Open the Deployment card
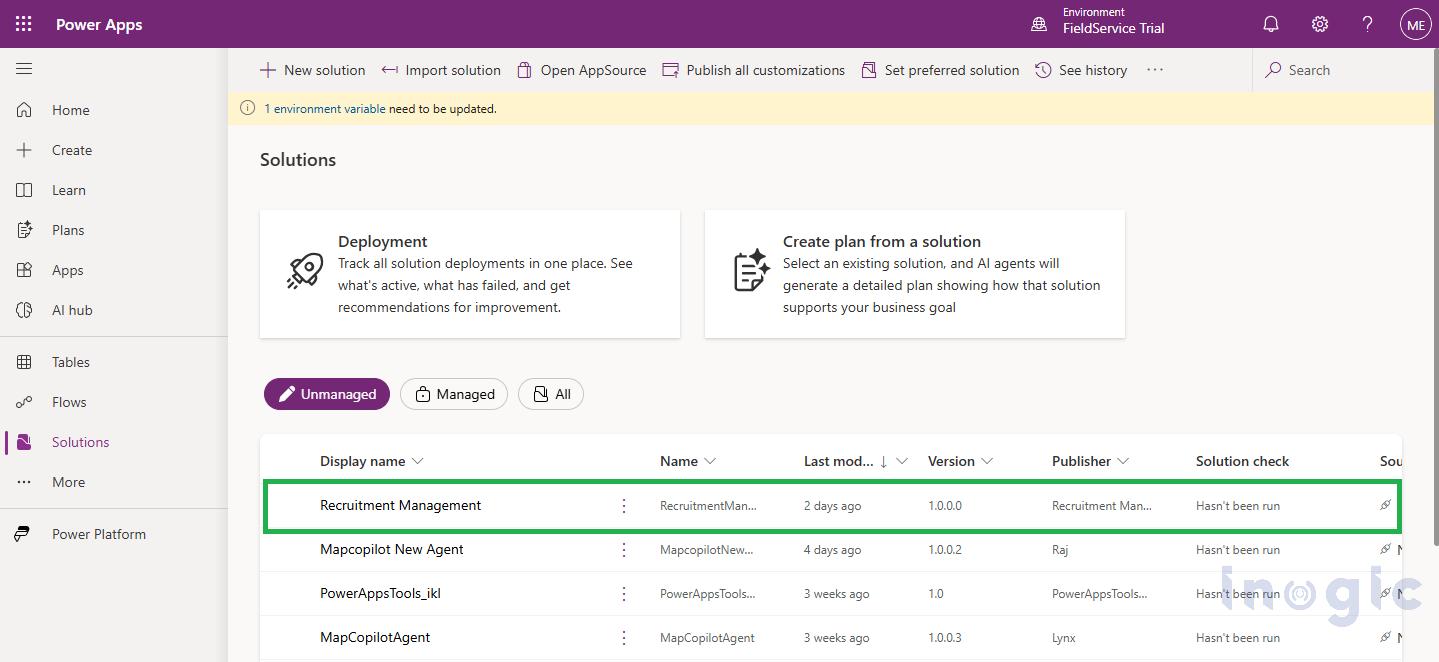This screenshot has width=1439, height=662. point(470,274)
